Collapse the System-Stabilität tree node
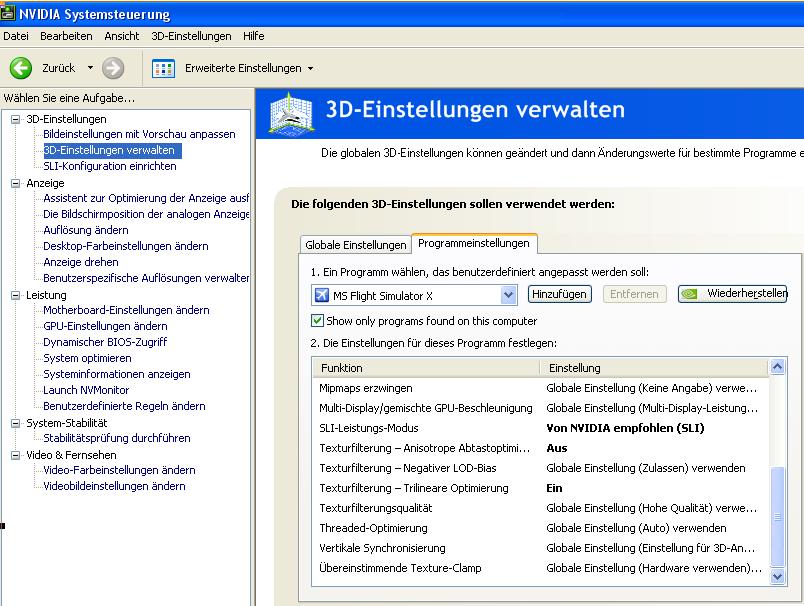Viewport: 804px width, 606px height. (15, 423)
